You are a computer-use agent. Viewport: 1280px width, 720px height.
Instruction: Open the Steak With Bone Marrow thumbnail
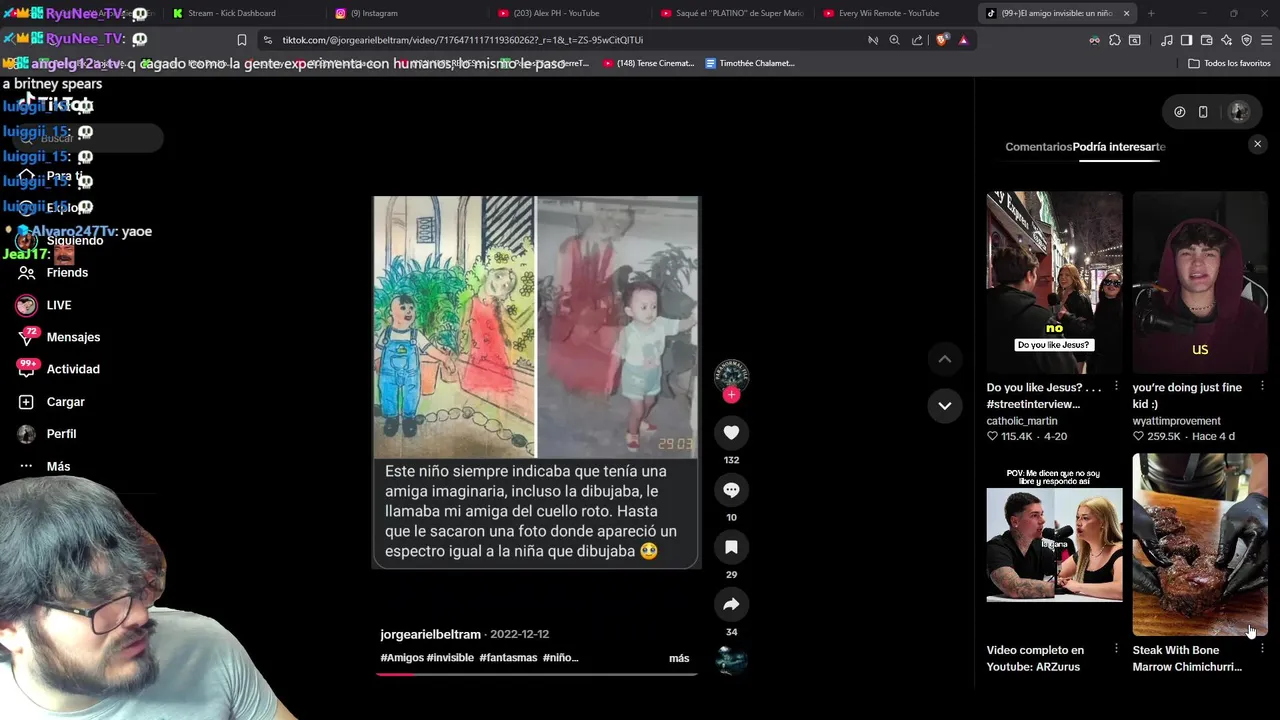coord(1200,544)
